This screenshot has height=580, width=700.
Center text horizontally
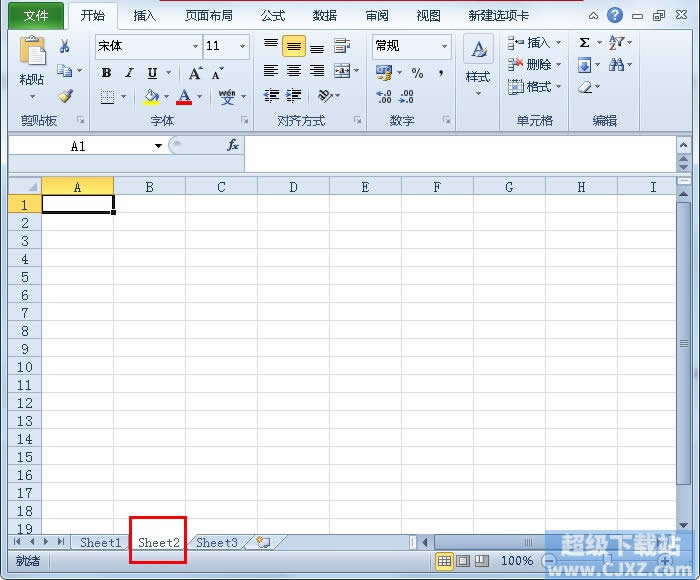tap(294, 71)
